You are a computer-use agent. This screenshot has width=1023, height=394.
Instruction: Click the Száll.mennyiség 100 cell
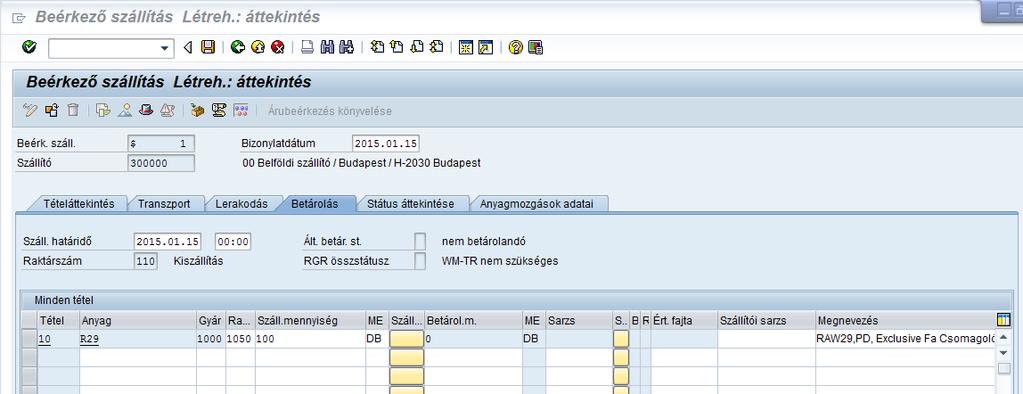coord(310,339)
